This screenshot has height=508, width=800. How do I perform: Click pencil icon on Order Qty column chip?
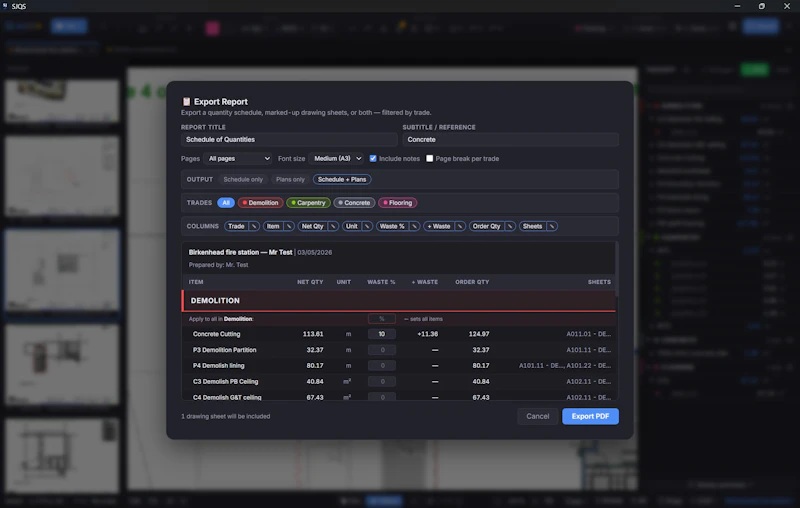(510, 226)
